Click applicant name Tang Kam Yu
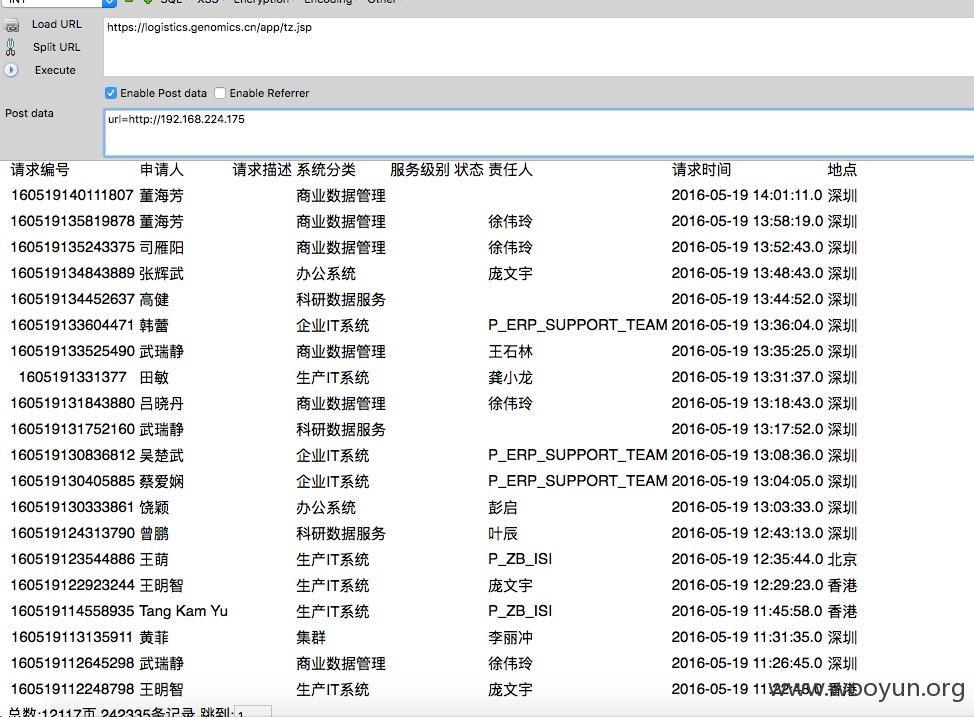Image resolution: width=974 pixels, height=717 pixels. click(183, 611)
